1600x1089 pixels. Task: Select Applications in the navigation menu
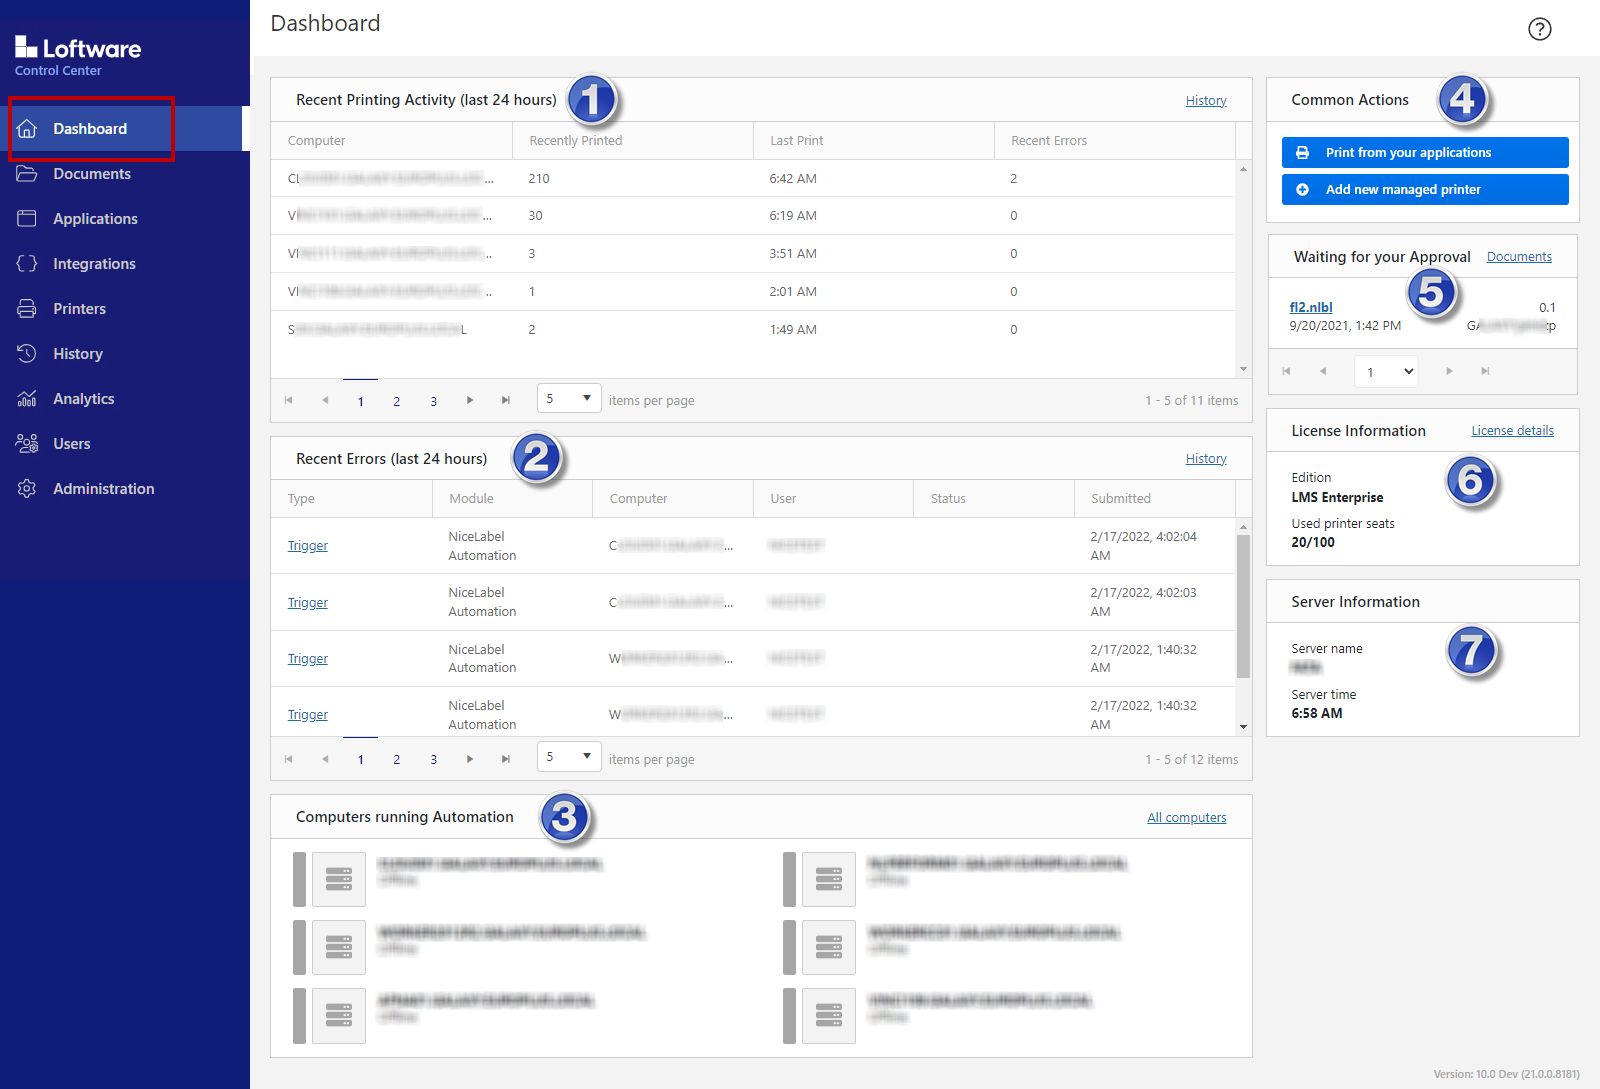pyautogui.click(x=95, y=219)
